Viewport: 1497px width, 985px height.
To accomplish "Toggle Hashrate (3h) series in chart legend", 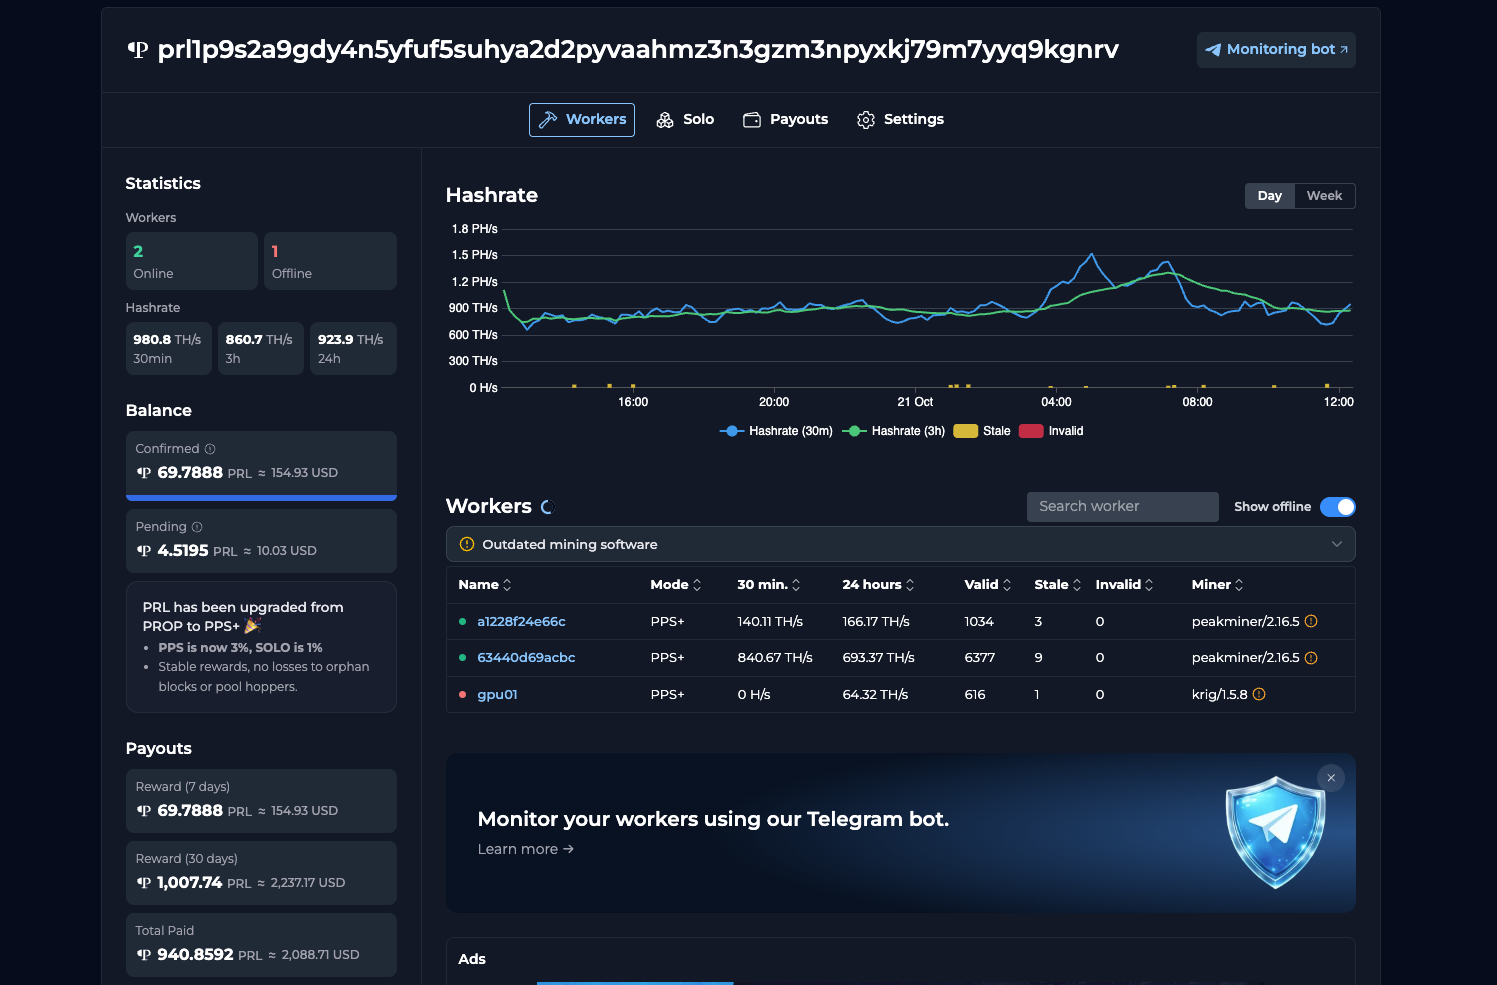I will [x=894, y=431].
